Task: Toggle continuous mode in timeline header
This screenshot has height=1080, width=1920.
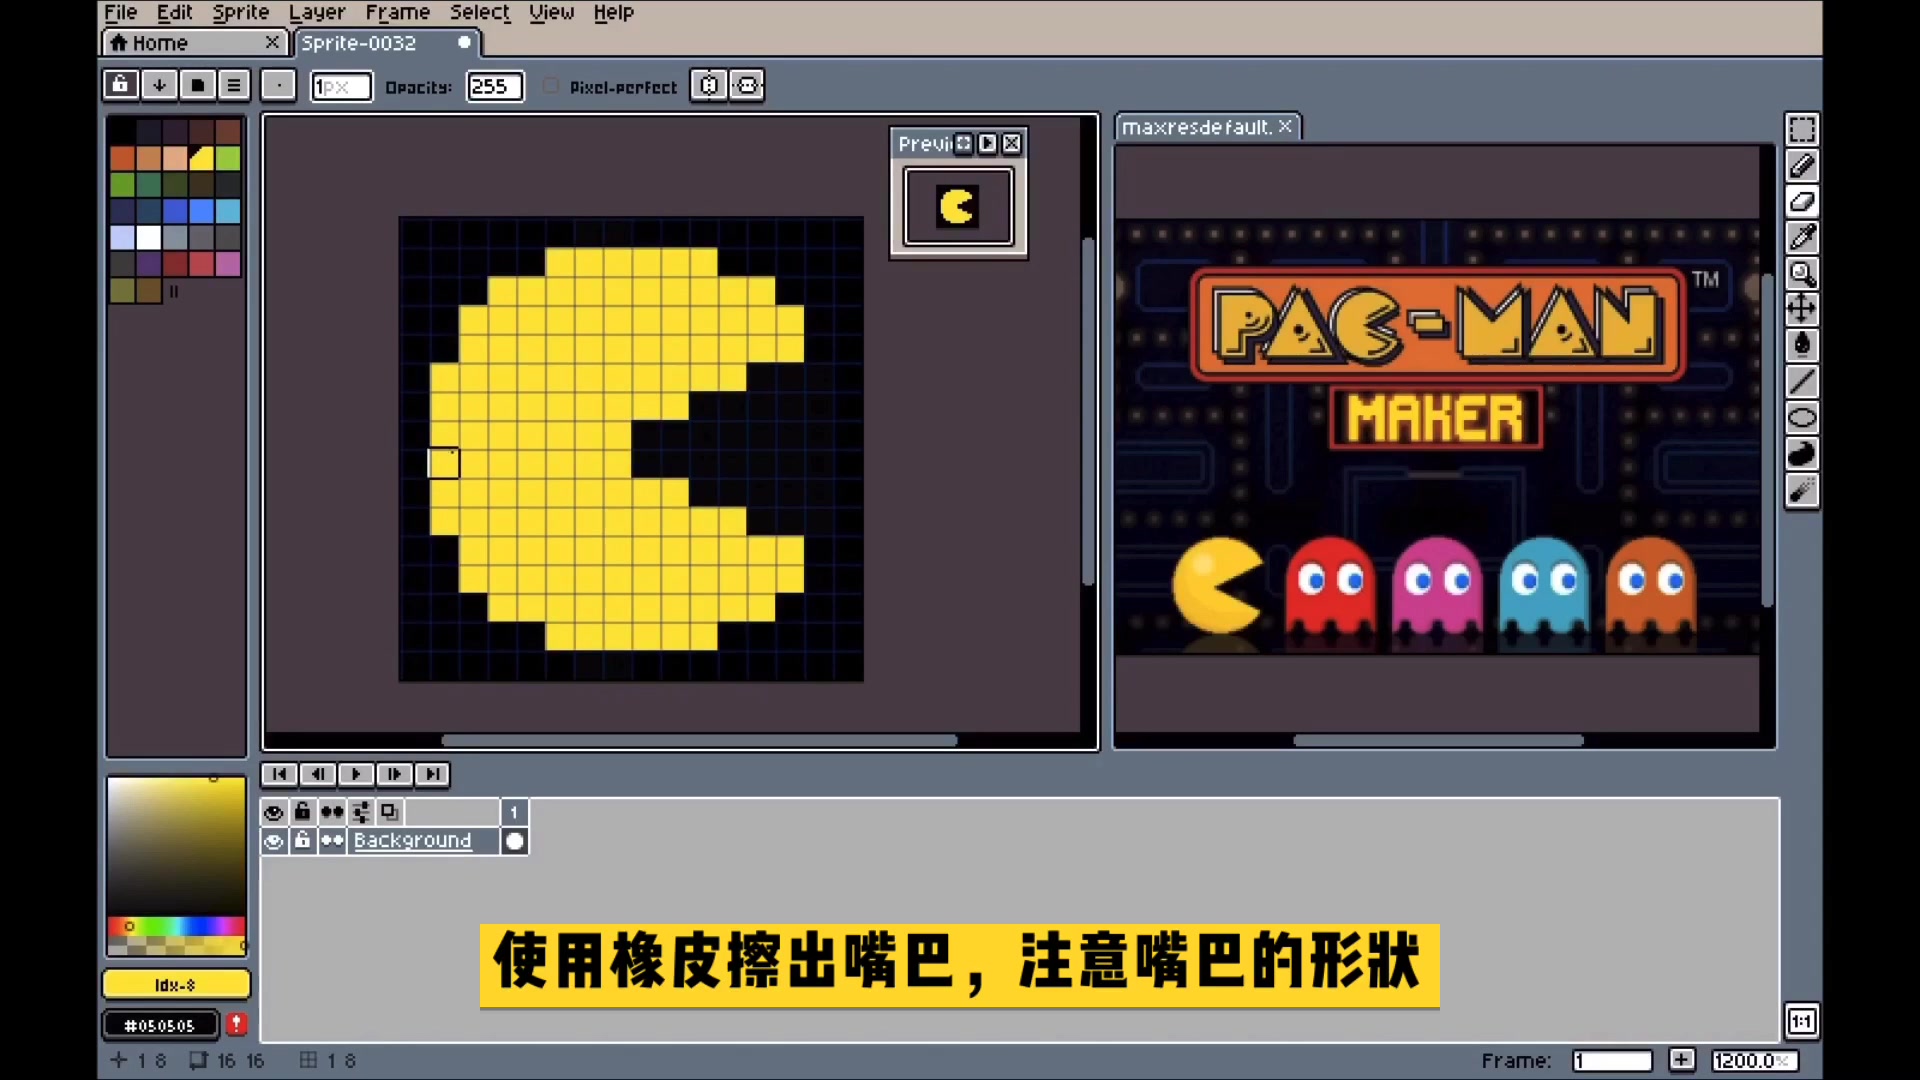Action: (332, 812)
